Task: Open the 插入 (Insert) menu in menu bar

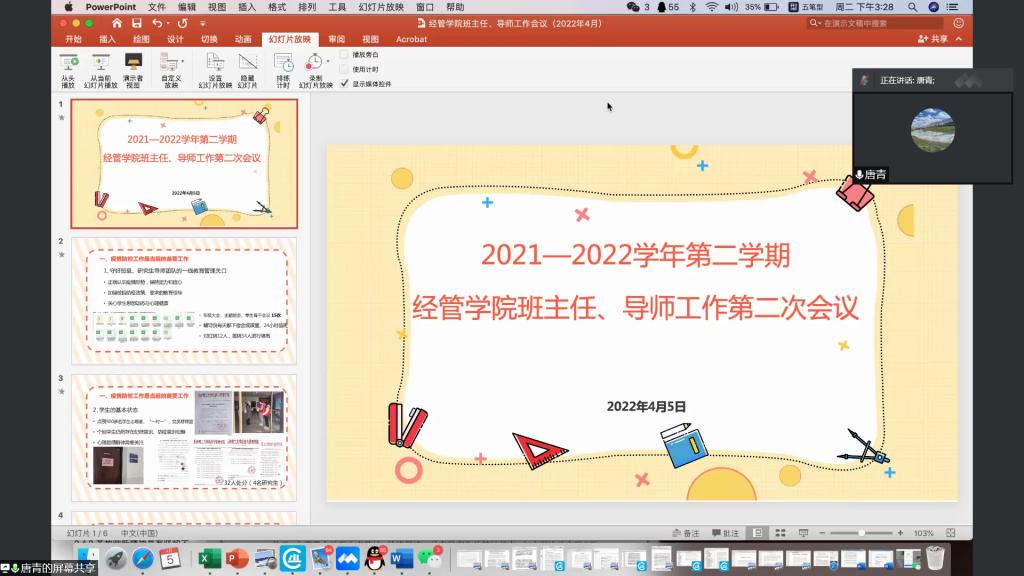Action: click(247, 7)
